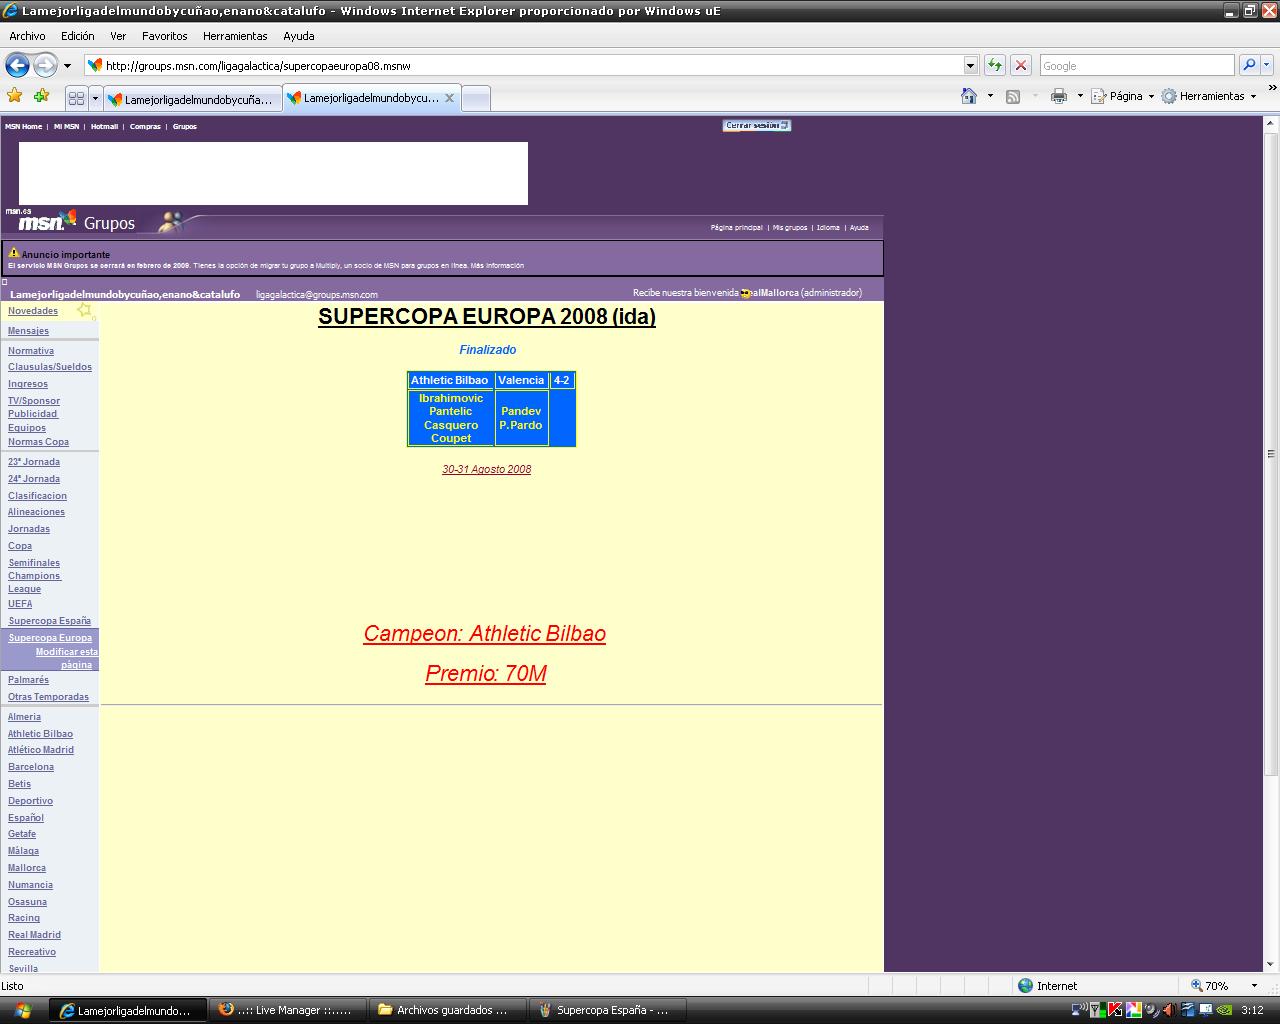This screenshot has height=1024, width=1280.
Task: Click the NVIDIA tray icon
Action: coord(1223,1010)
